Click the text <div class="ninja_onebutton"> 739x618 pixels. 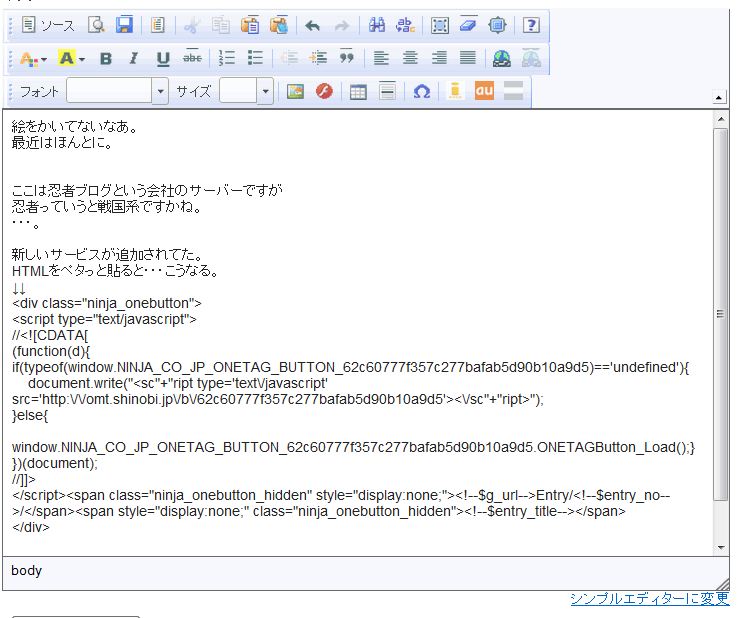[107, 303]
